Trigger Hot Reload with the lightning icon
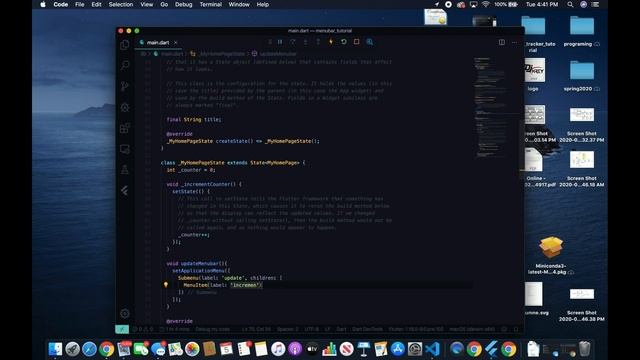This screenshot has width=640, height=360. pos(331,42)
